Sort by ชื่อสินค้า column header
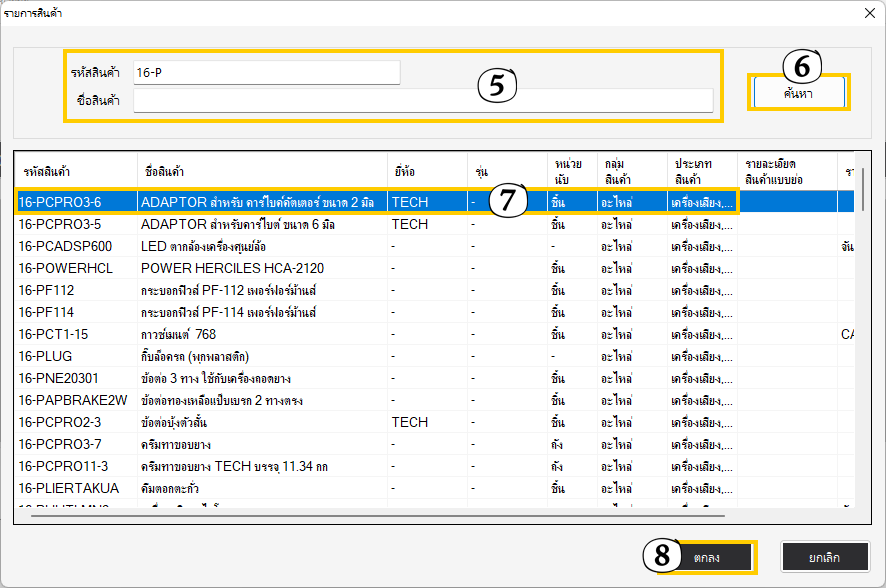 pos(260,171)
